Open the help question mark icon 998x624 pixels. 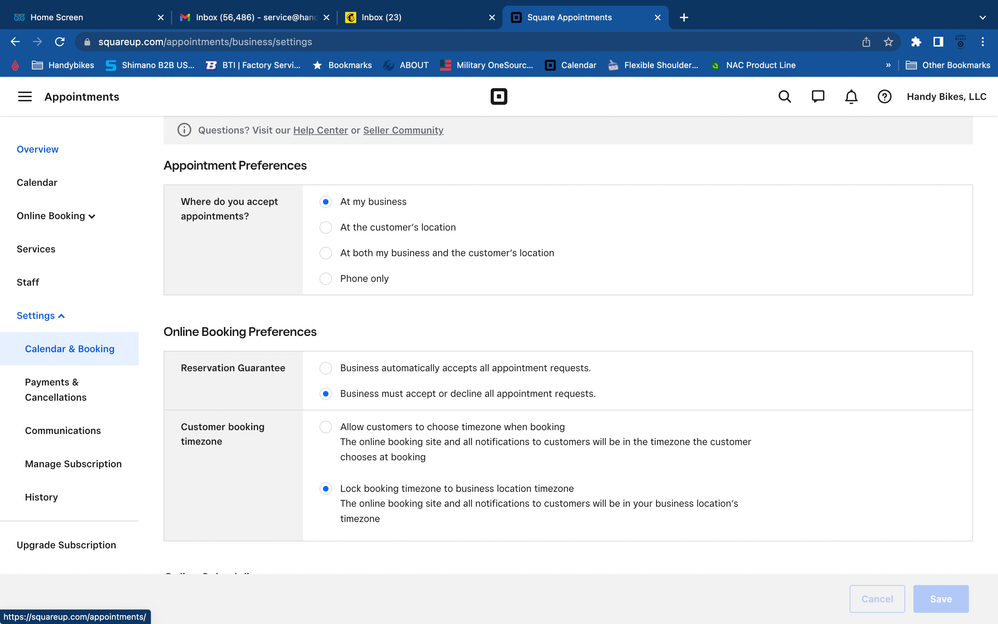[884, 97]
